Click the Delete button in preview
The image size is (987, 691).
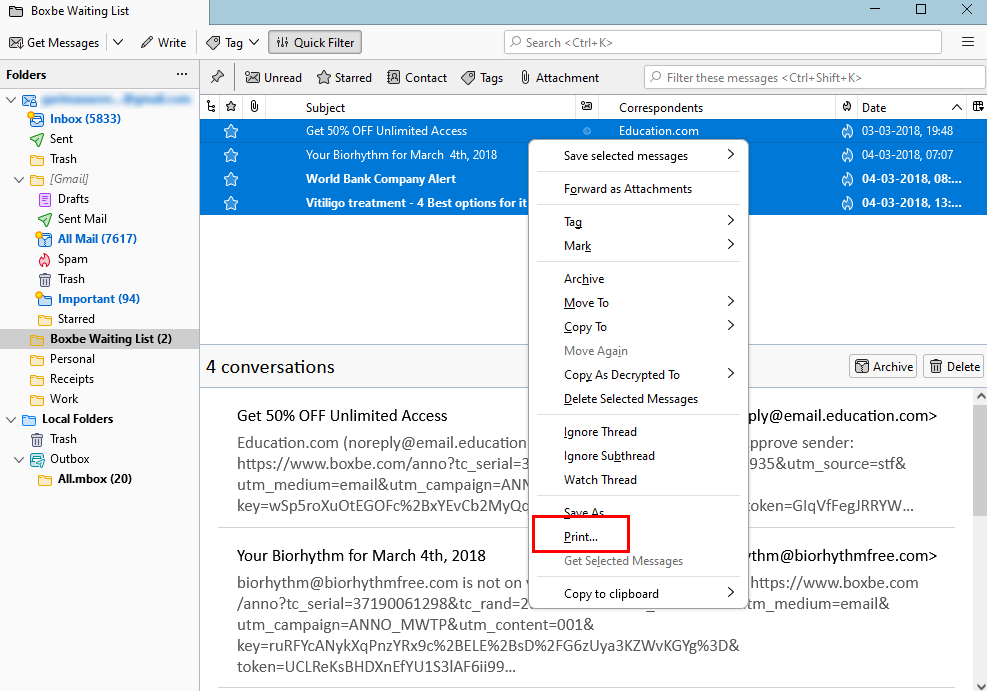tap(954, 366)
